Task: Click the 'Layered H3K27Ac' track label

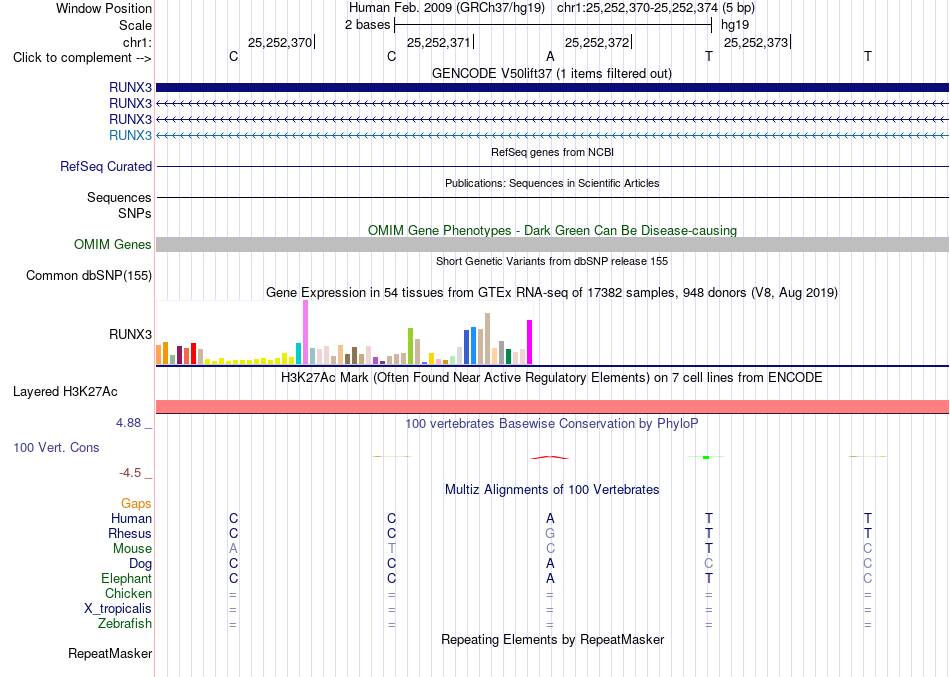Action: pos(65,392)
